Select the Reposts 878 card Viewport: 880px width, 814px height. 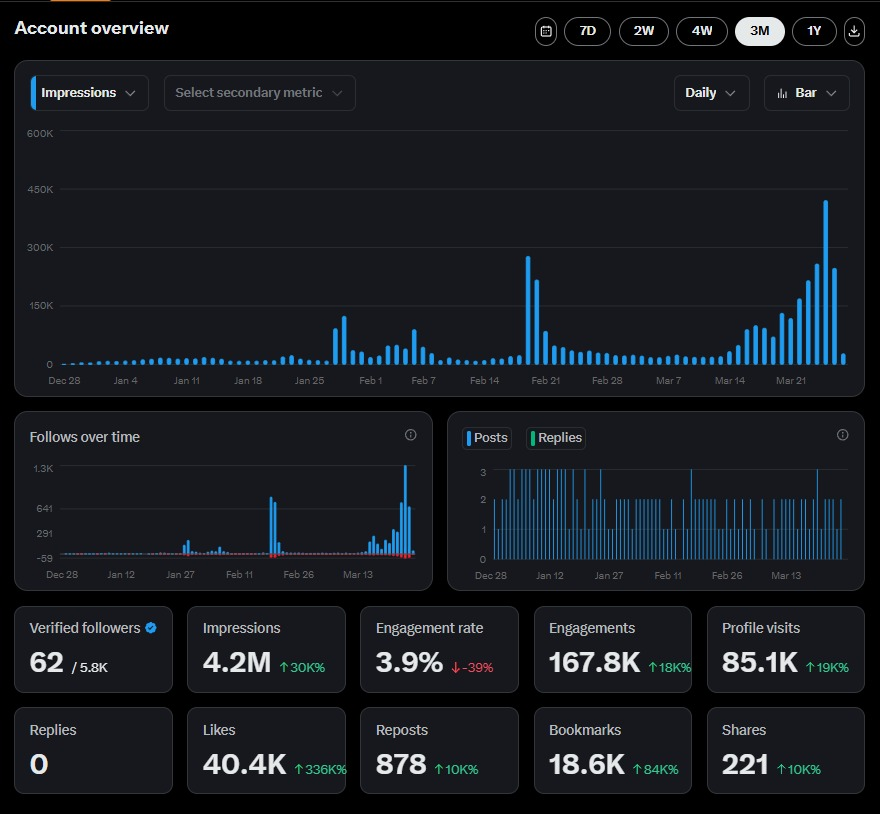pyautogui.click(x=439, y=750)
